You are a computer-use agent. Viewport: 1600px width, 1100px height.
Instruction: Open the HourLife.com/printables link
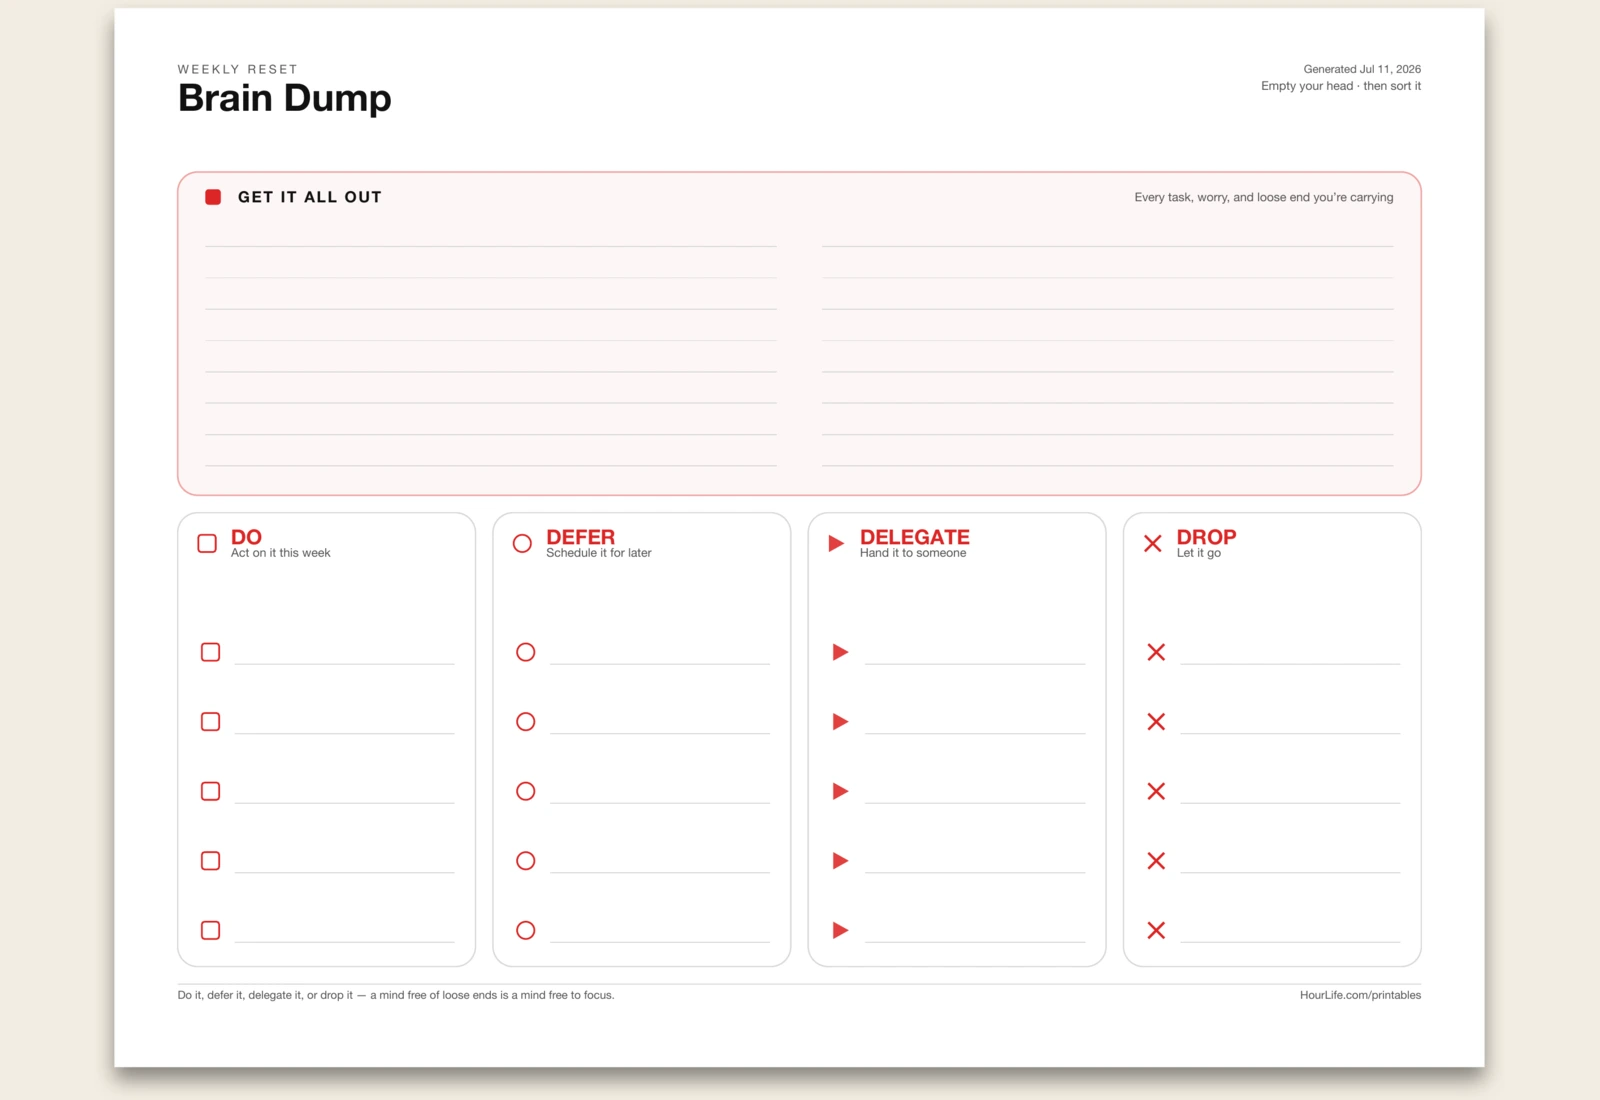pos(1360,995)
